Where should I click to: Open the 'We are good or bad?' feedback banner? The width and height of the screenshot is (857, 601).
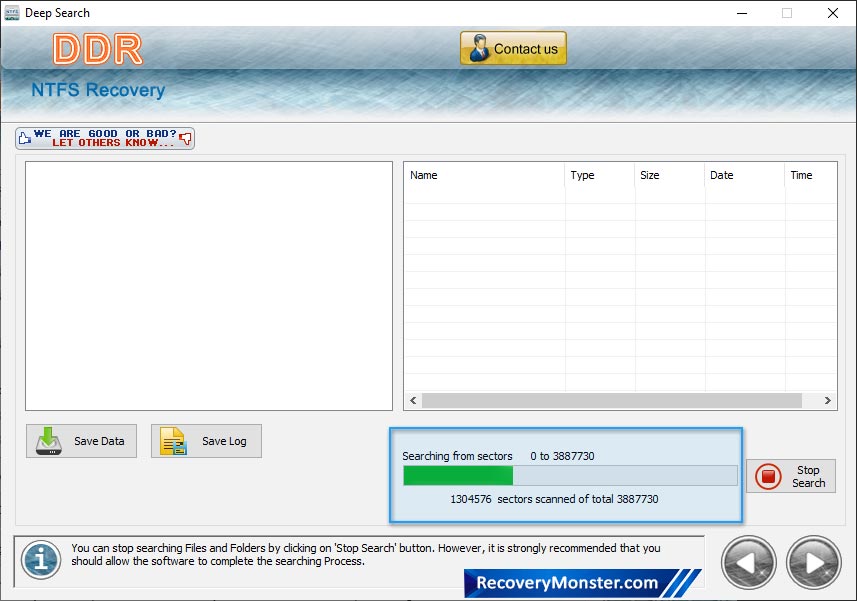click(105, 138)
